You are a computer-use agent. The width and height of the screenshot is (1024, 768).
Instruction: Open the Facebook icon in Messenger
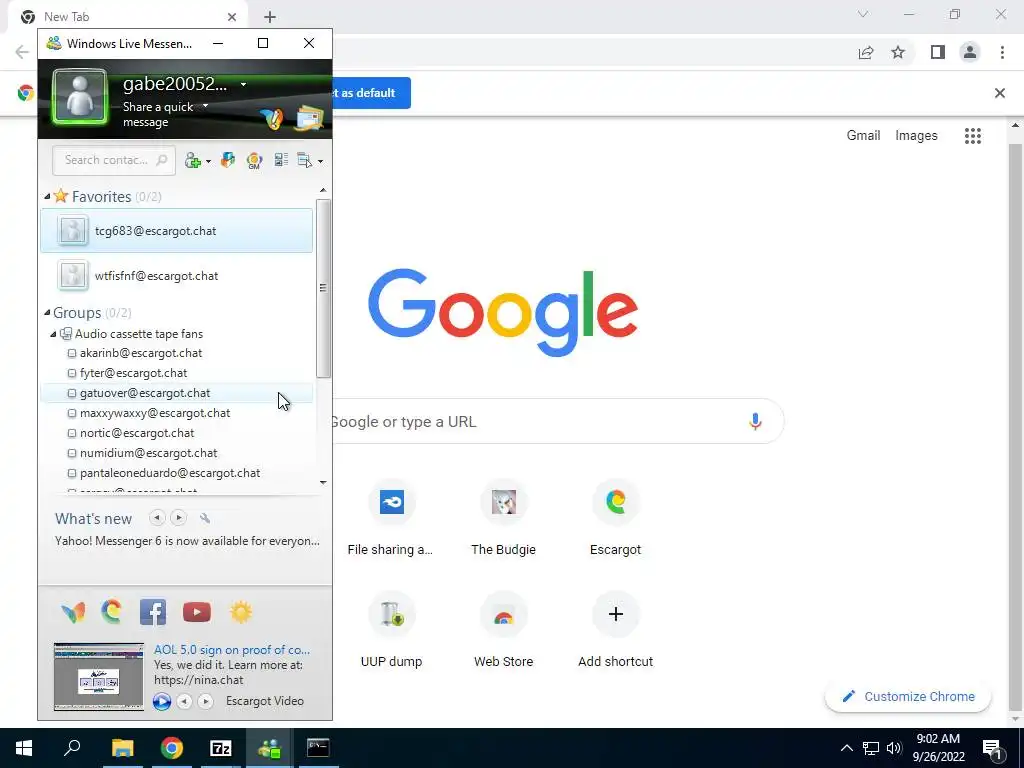click(x=153, y=612)
